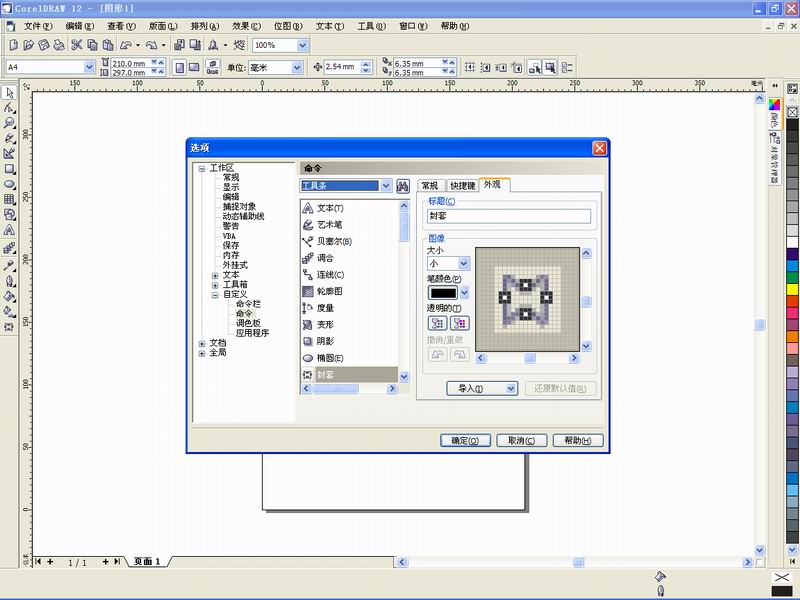Select 命令栏 in the options tree
This screenshot has height=600, width=800.
coord(248,304)
